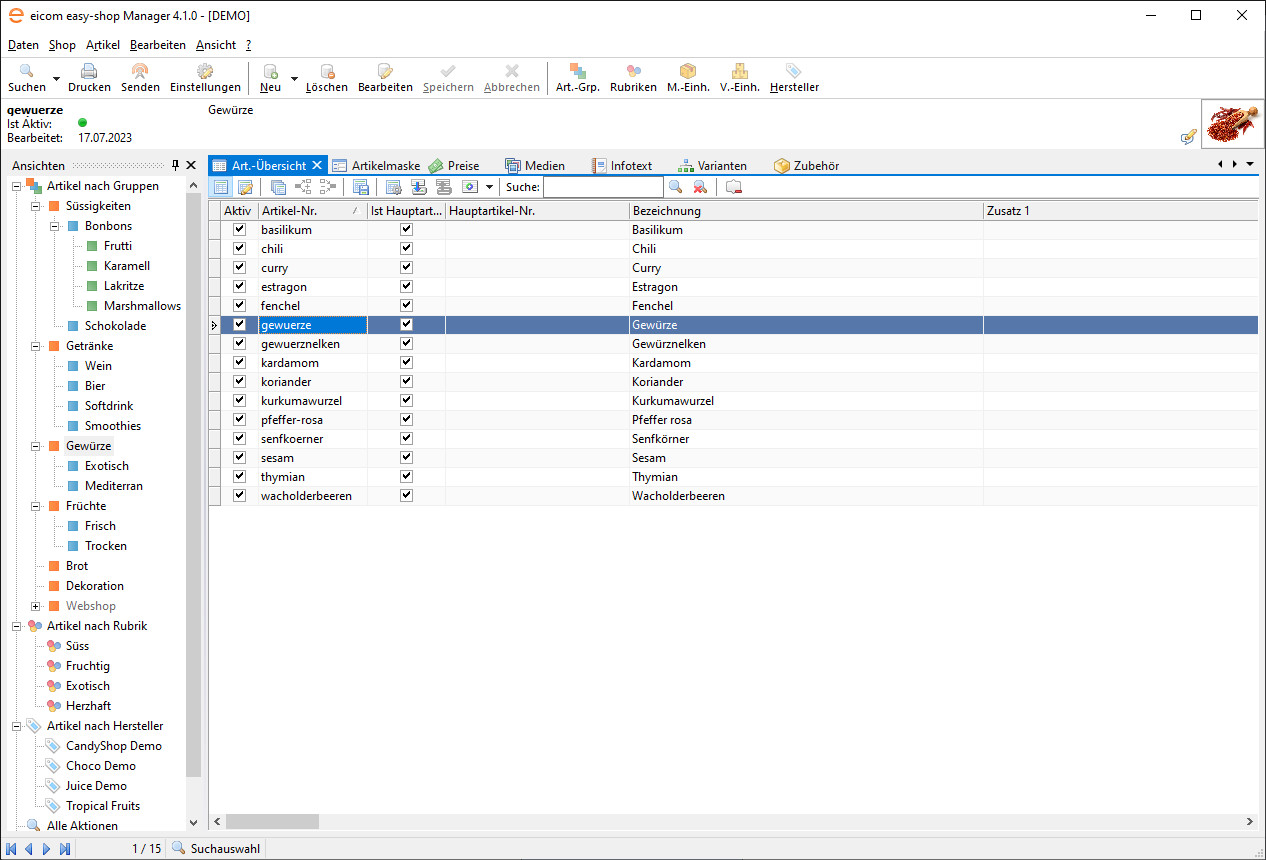Open the dropdown arrow beside Neu
Screen dimensions: 1266x860
click(294, 79)
